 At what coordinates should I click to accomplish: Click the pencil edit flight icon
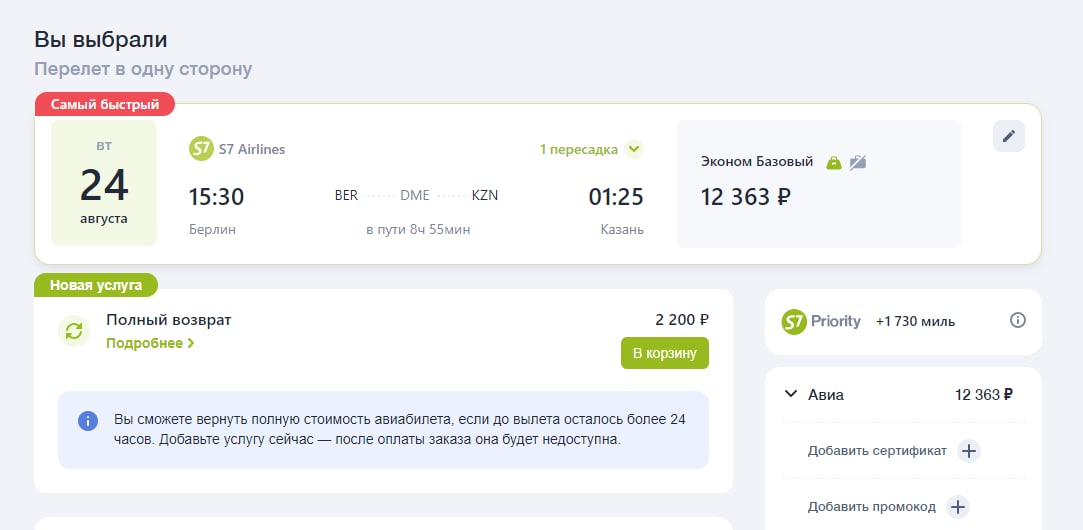(1008, 136)
